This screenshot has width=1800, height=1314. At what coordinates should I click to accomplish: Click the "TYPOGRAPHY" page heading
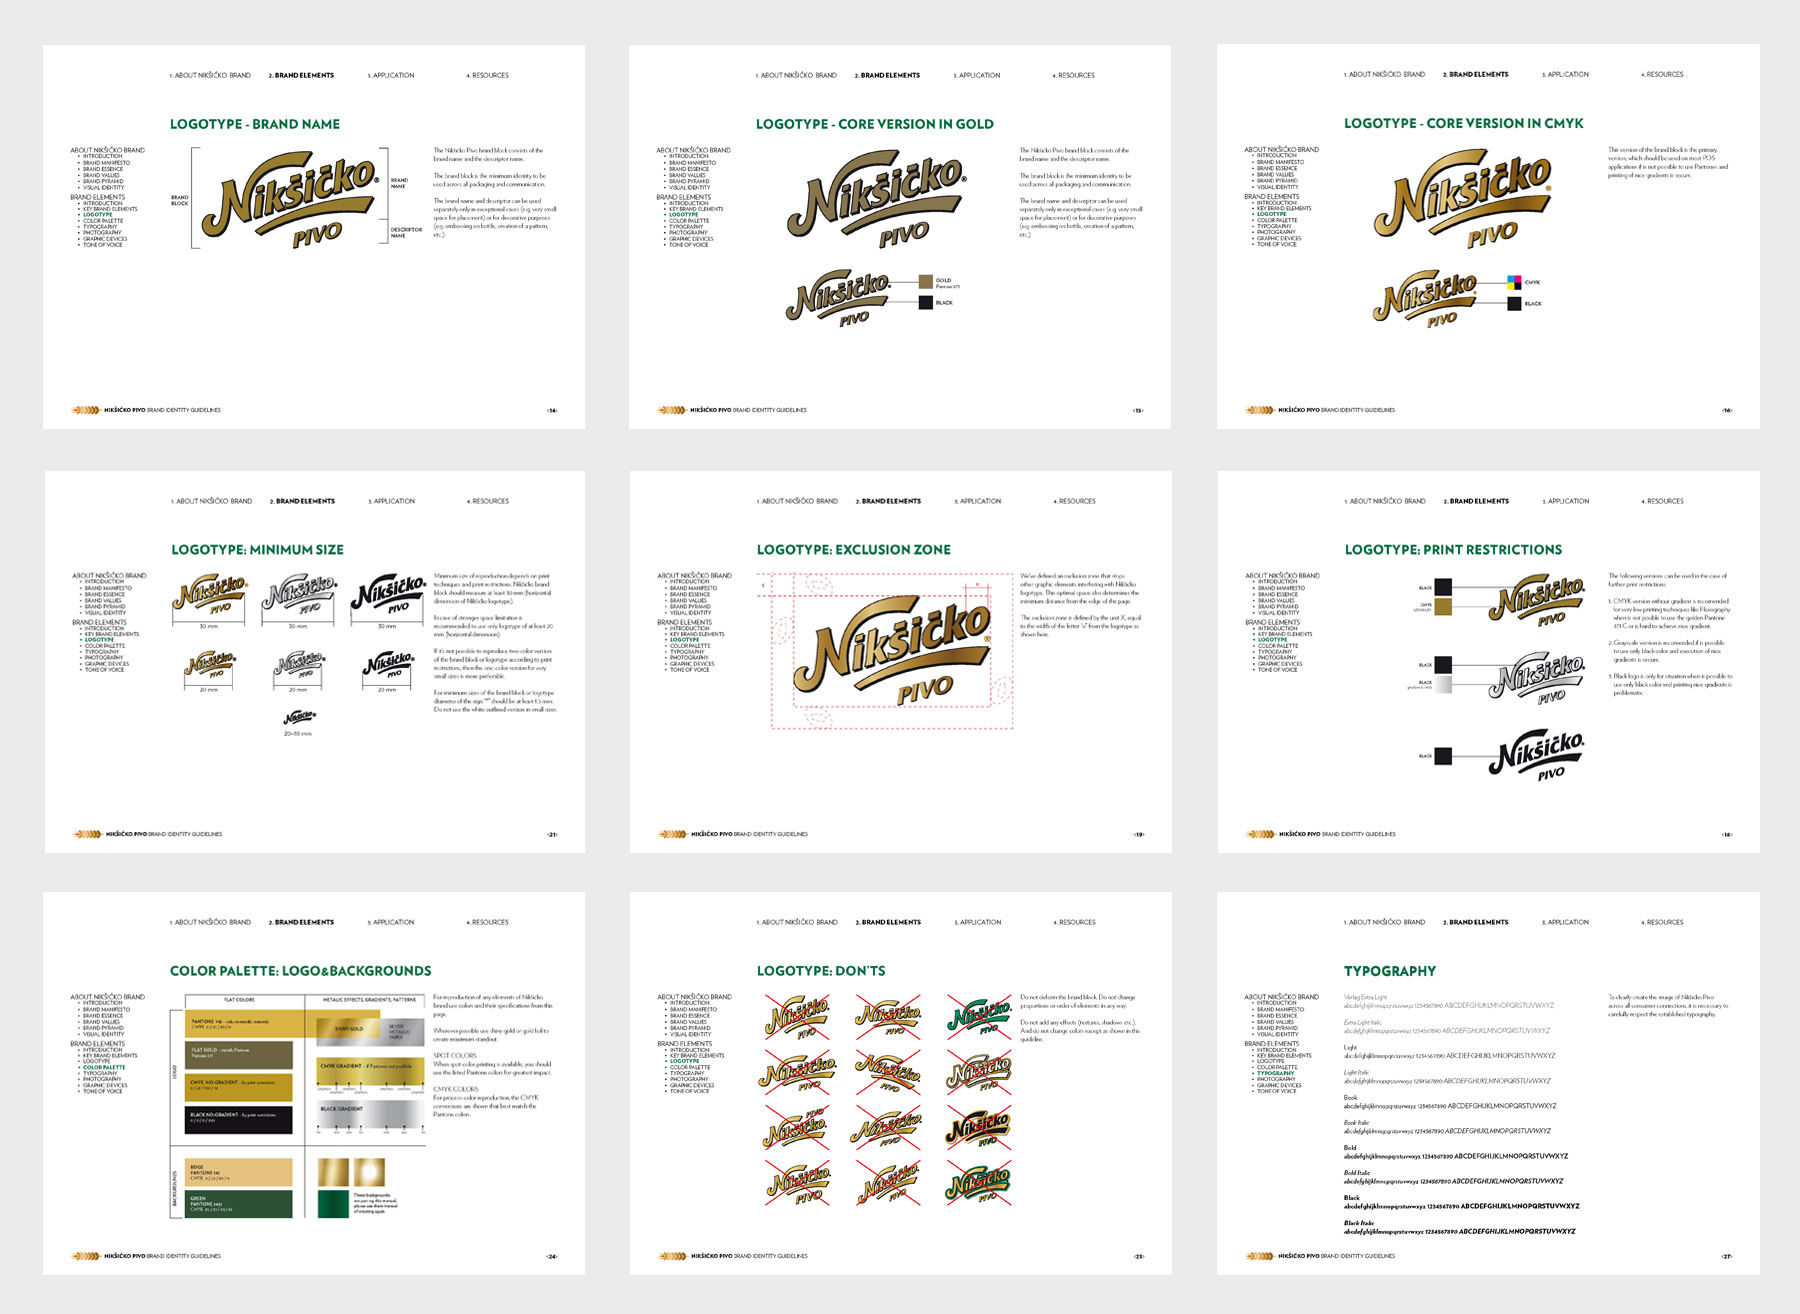1390,971
